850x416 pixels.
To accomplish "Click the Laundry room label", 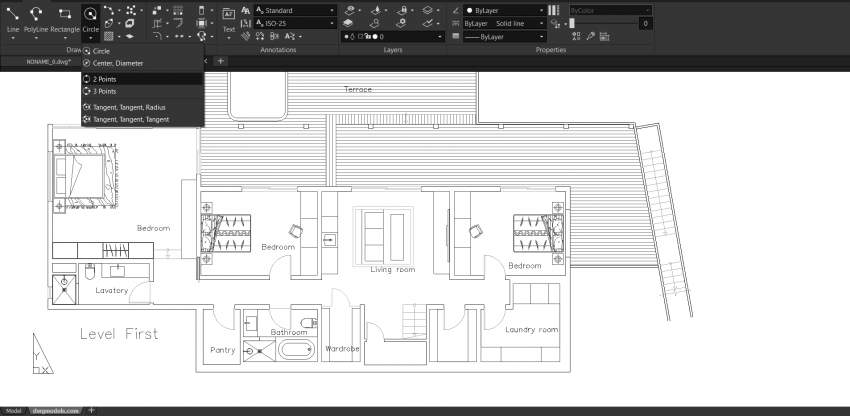I will pos(531,330).
